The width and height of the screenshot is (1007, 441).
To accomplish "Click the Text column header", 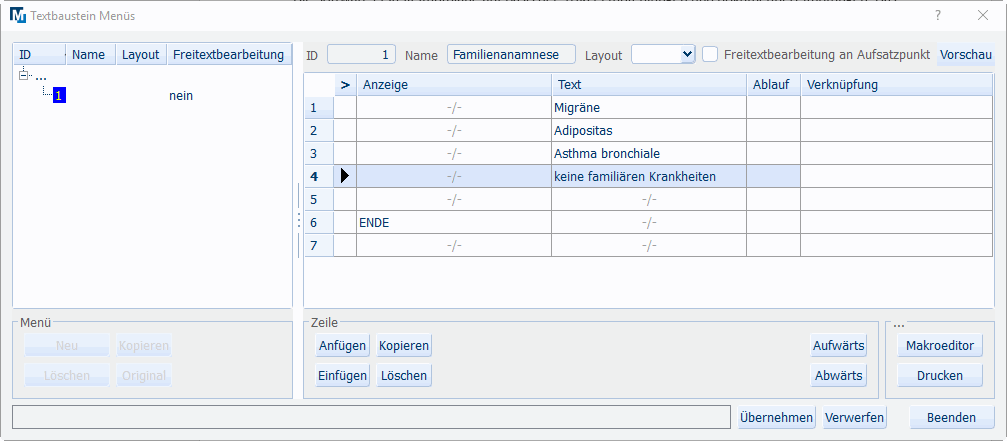I will (x=649, y=84).
